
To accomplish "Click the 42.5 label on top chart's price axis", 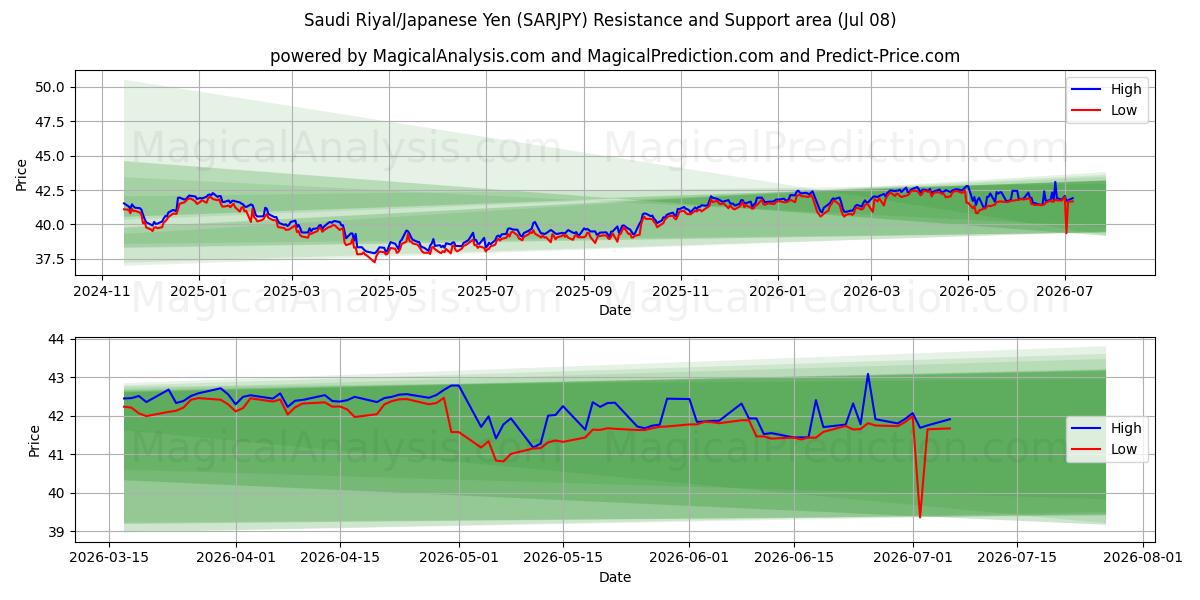I will tap(50, 190).
